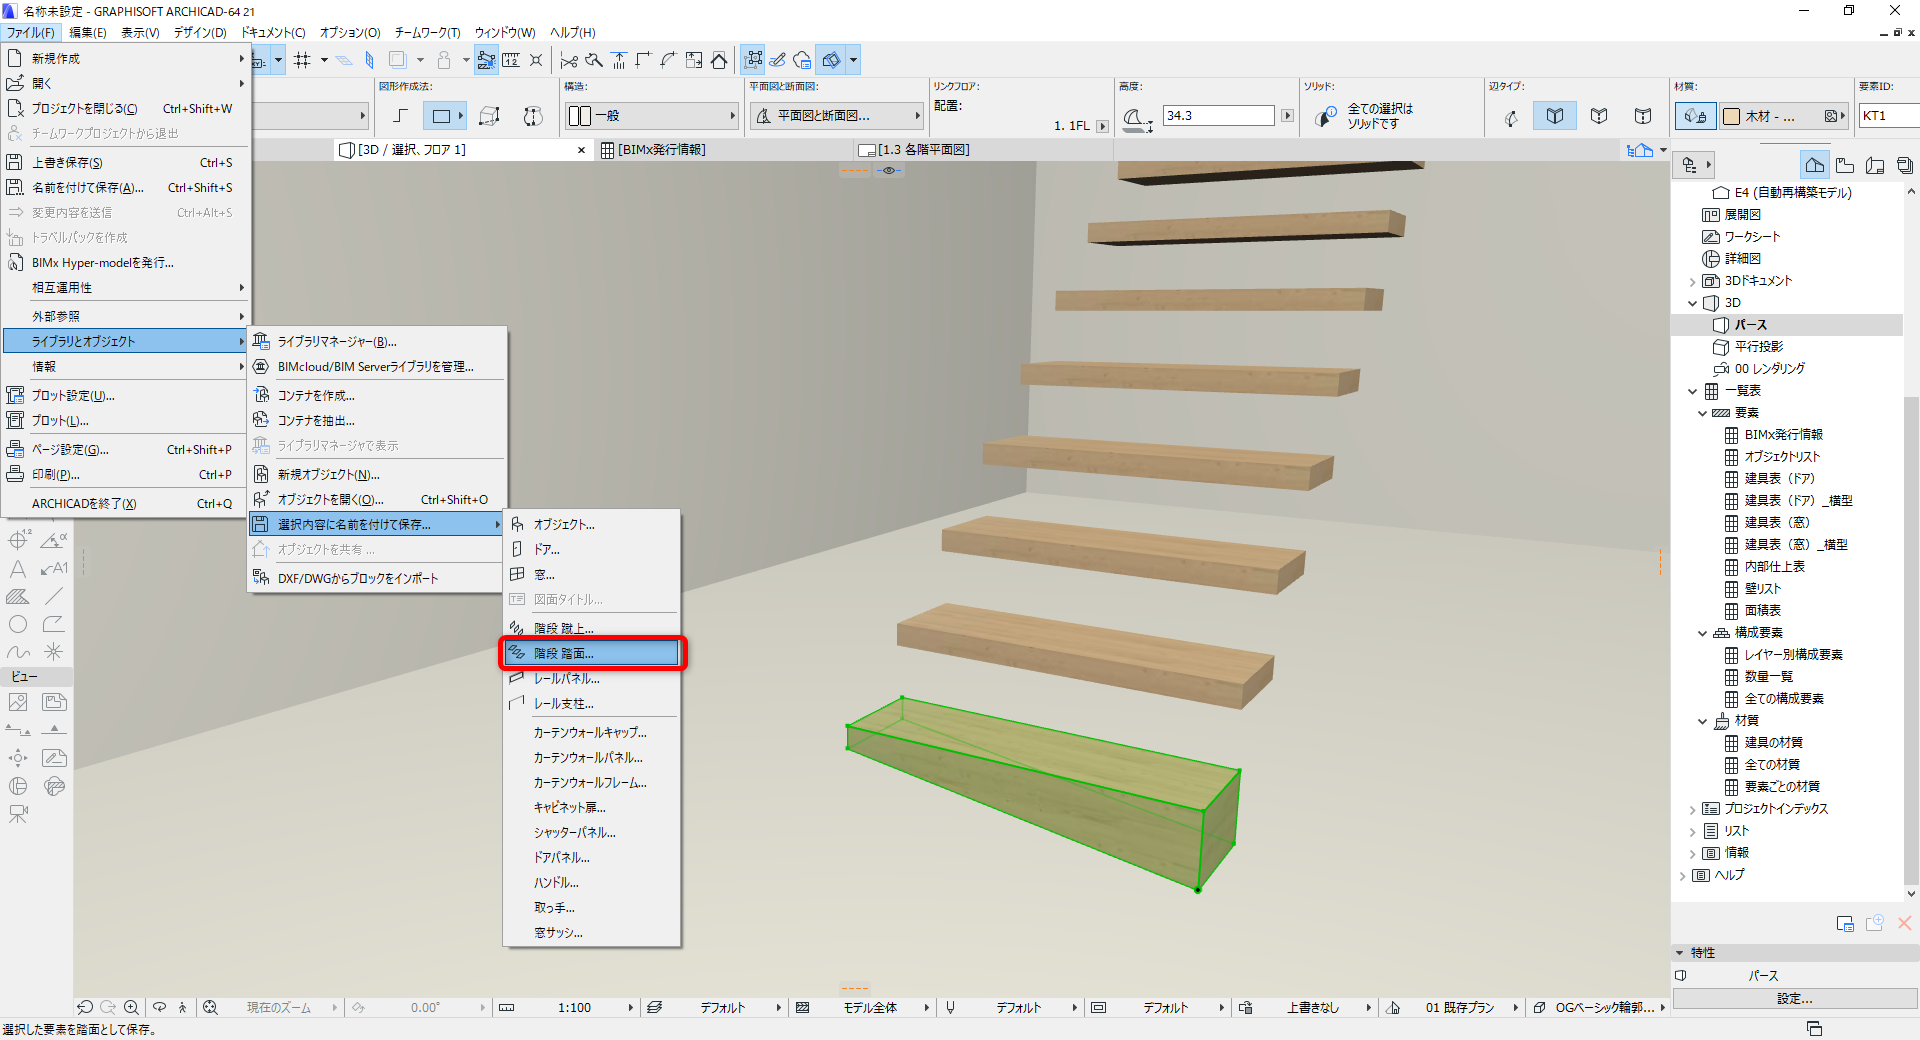Toggle rectangular geometry method button
The width and height of the screenshot is (1920, 1040).
441,116
